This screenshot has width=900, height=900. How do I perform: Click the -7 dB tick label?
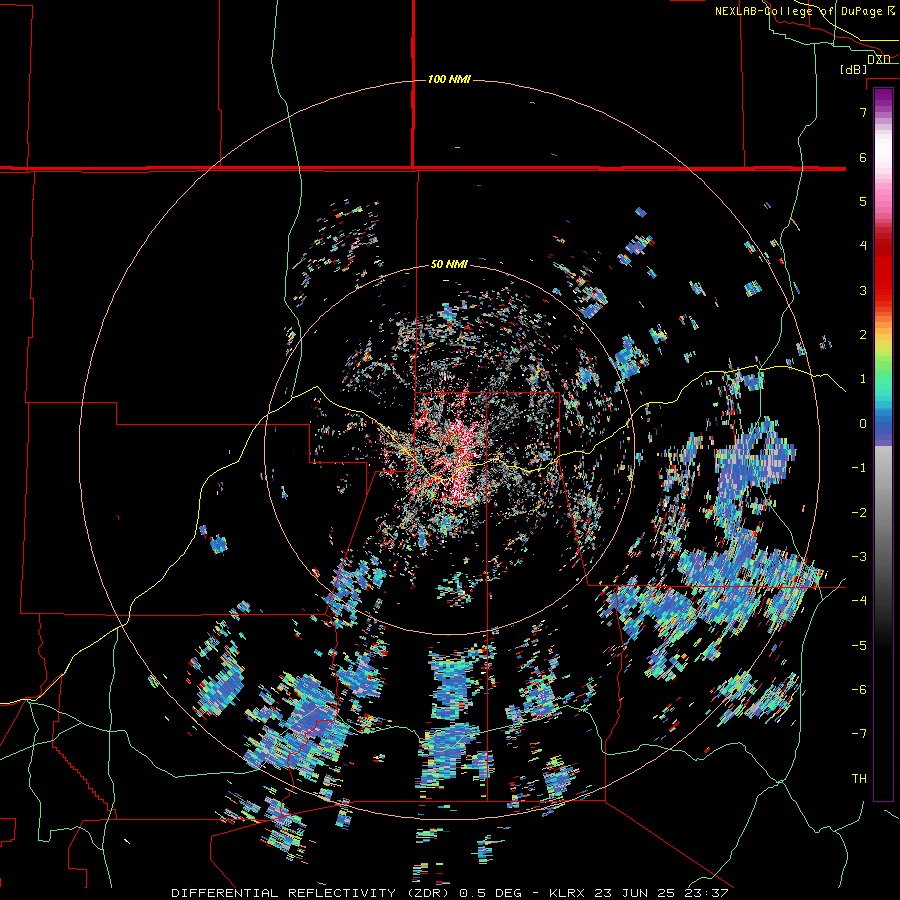859,734
